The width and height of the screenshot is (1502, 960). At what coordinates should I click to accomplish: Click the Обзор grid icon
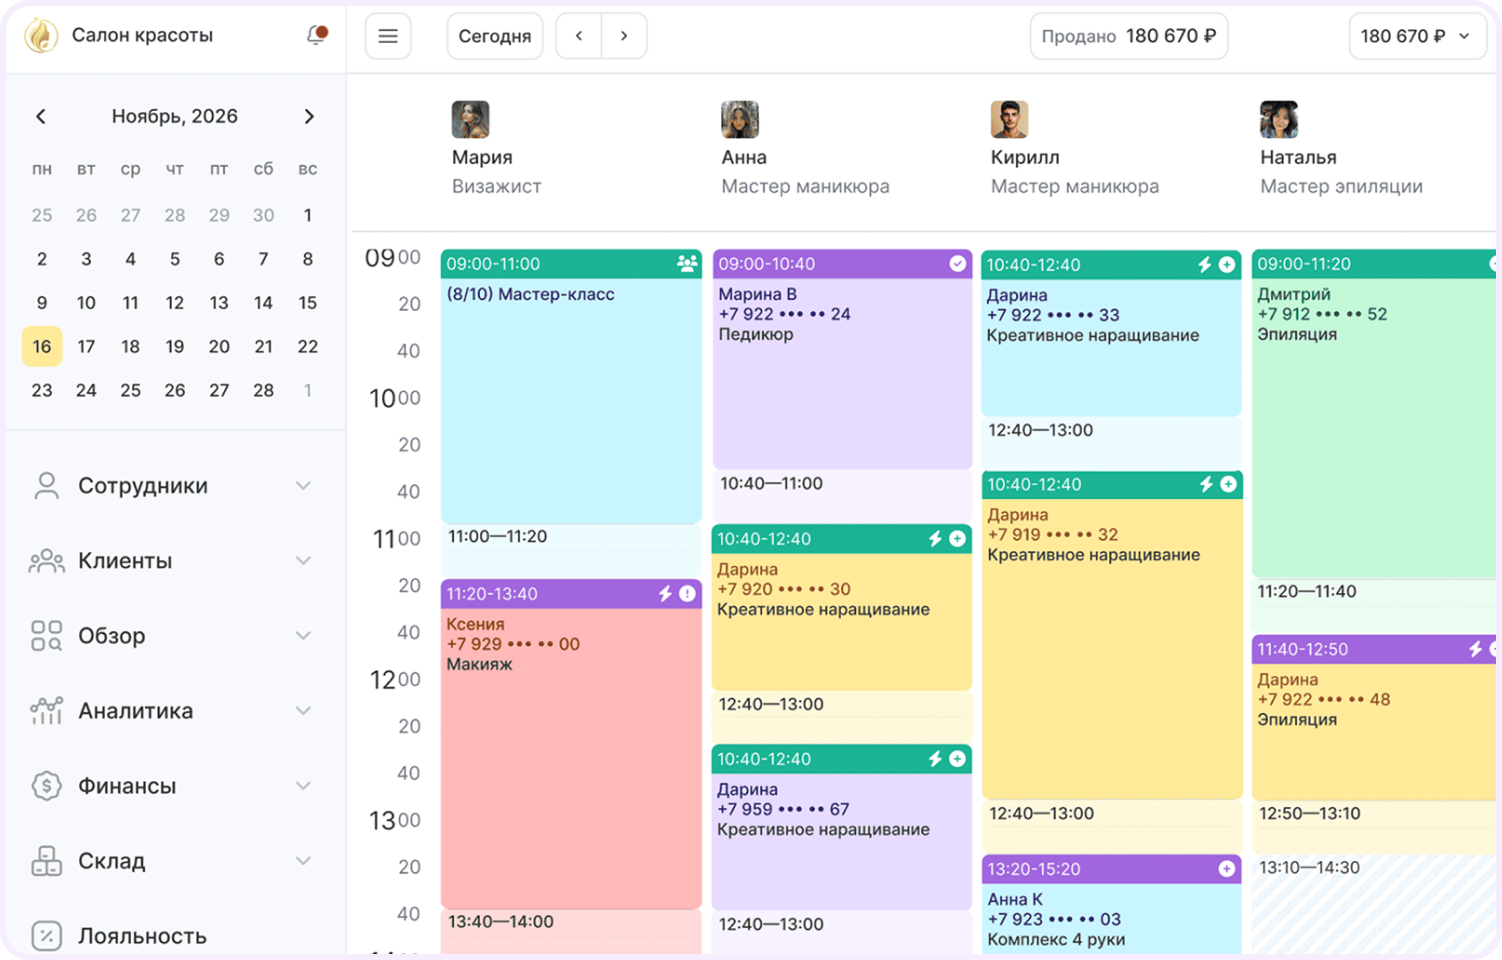(x=46, y=636)
